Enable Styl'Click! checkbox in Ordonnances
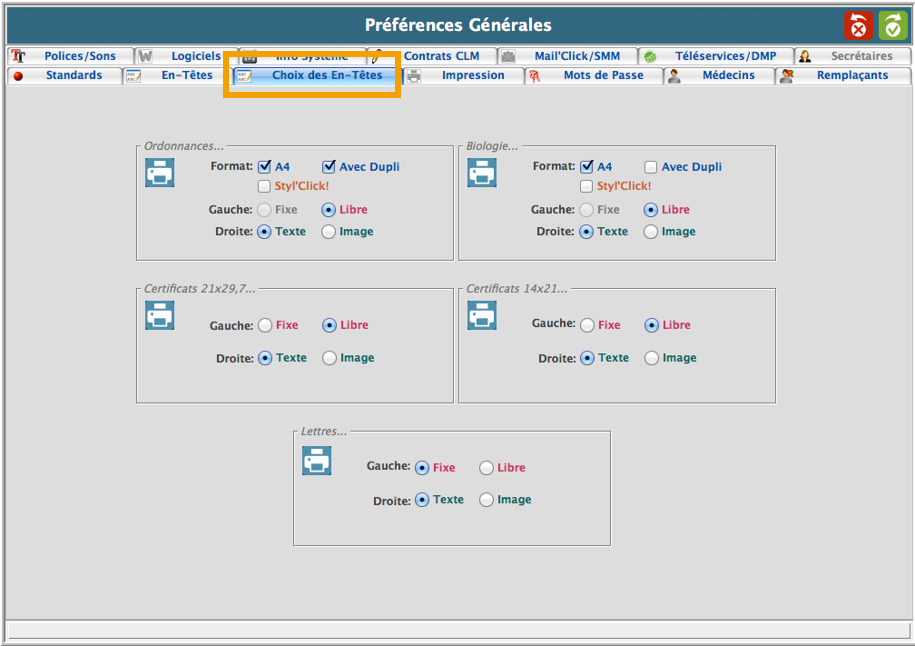The width and height of the screenshot is (915, 646). click(264, 186)
